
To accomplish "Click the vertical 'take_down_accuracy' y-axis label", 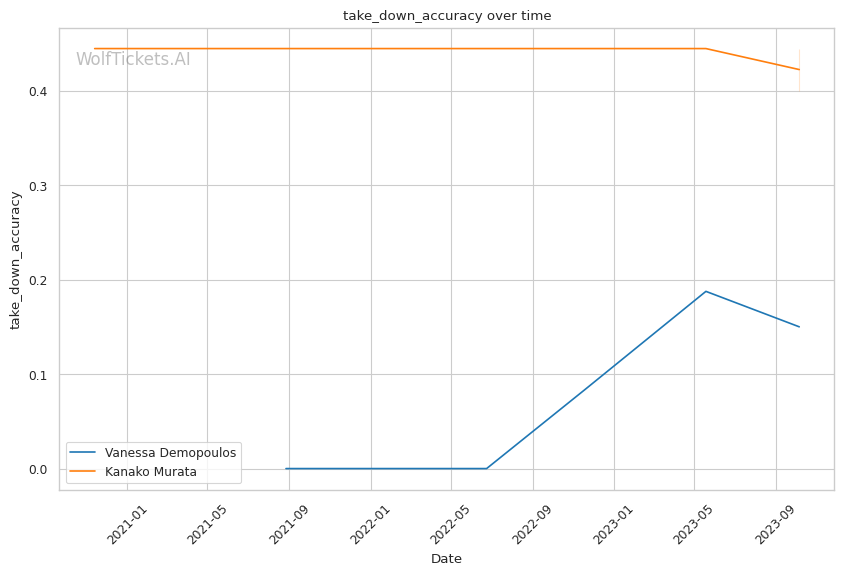I will (16, 261).
